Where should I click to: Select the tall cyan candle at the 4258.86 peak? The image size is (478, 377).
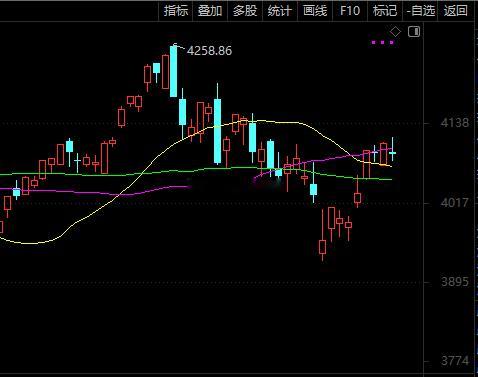[173, 71]
